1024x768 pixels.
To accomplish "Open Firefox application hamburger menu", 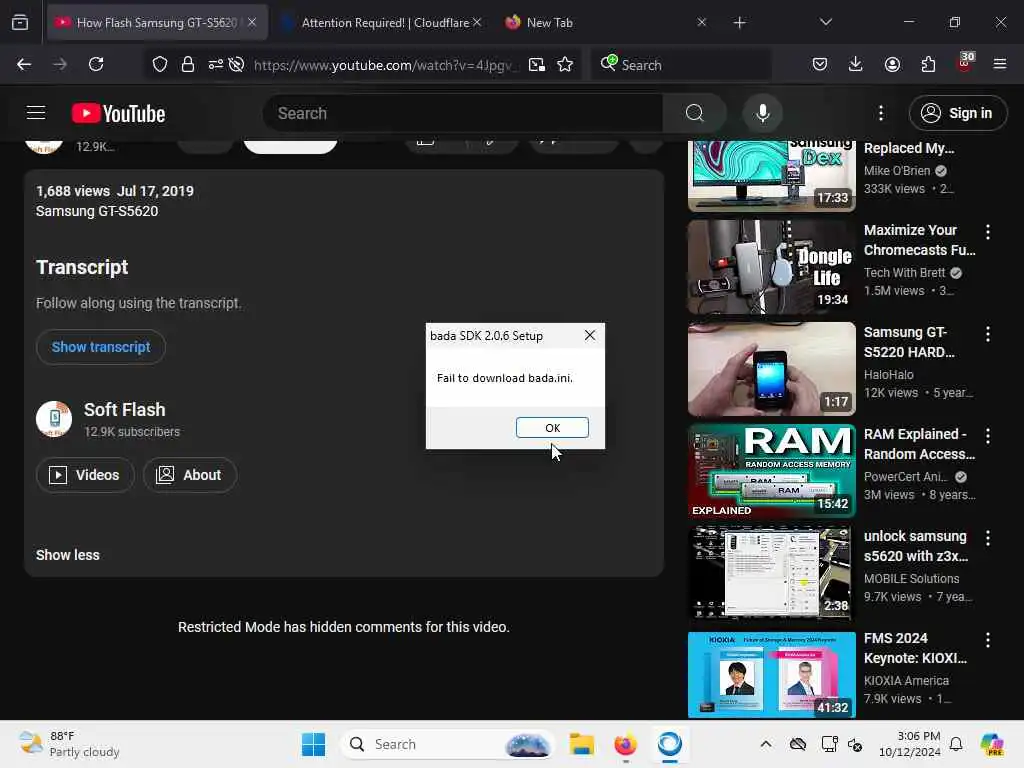I will [x=1000, y=64].
